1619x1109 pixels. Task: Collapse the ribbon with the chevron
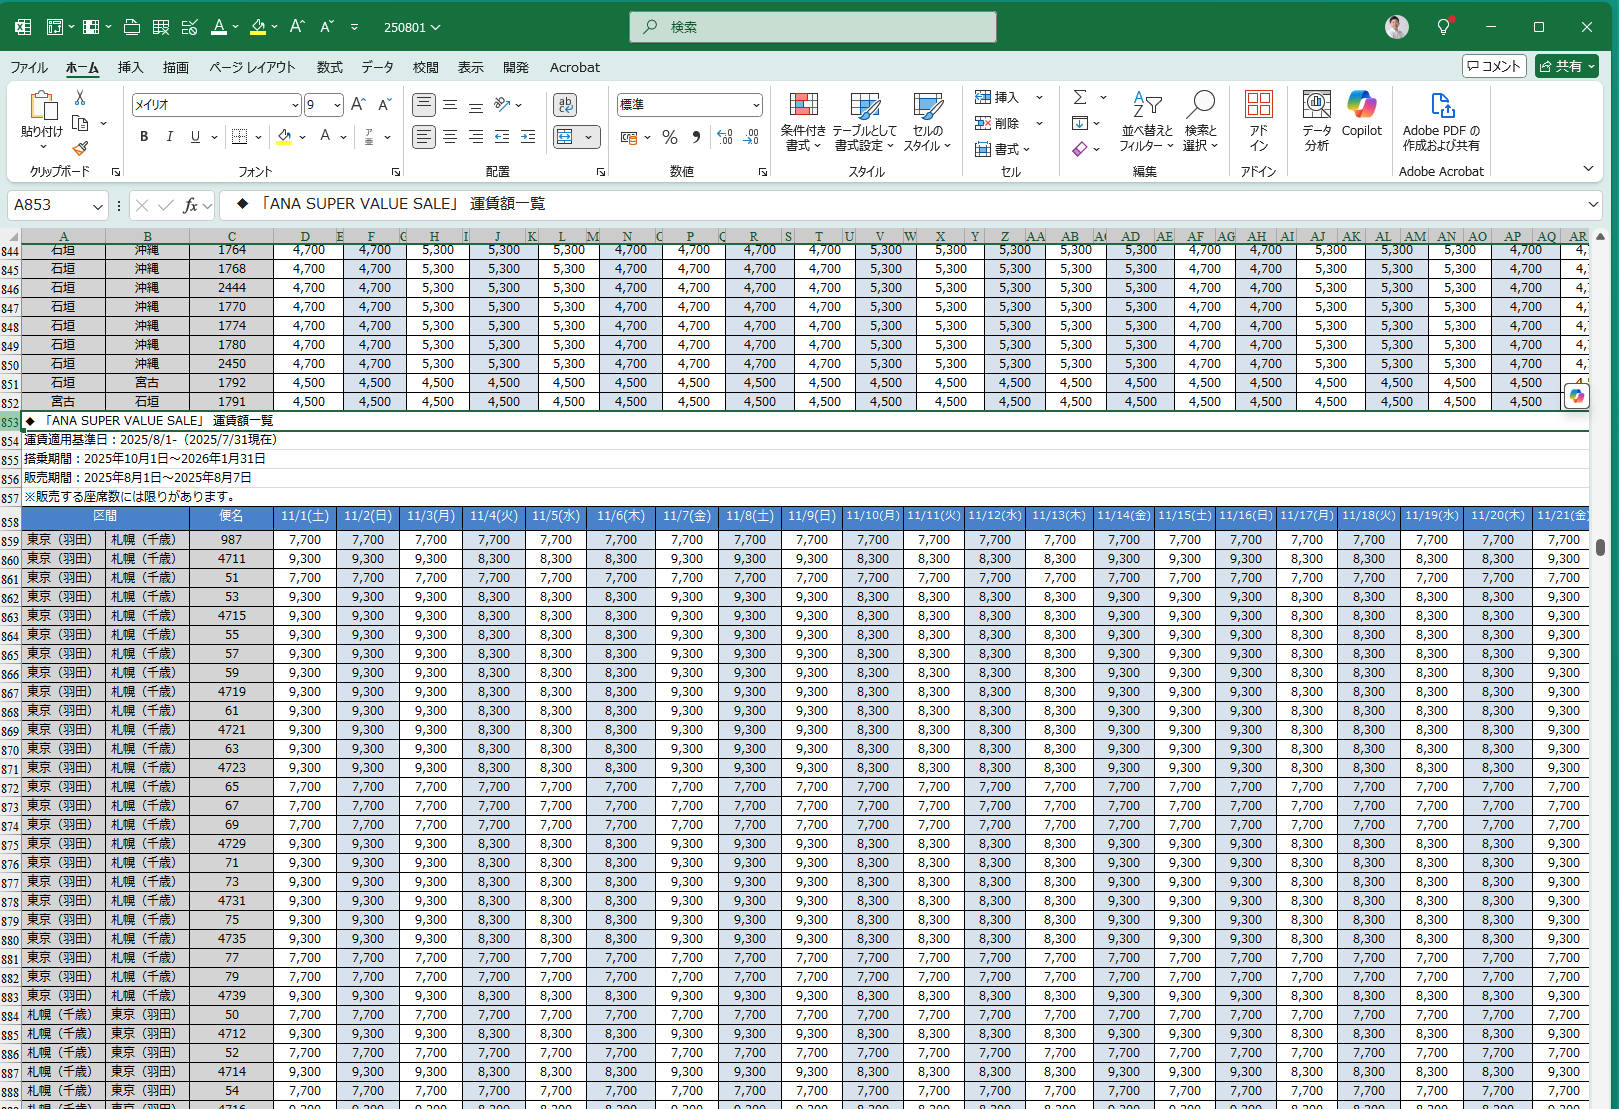click(1588, 168)
